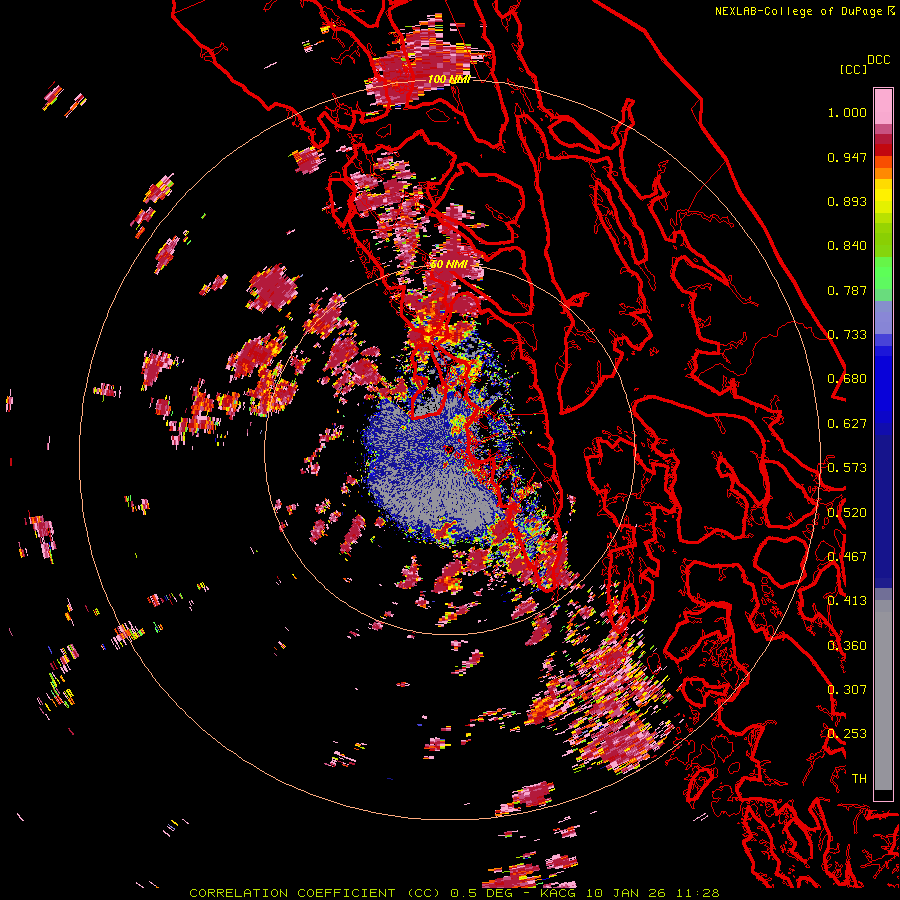
Task: Select the 0.467 scale value
Action: point(847,557)
